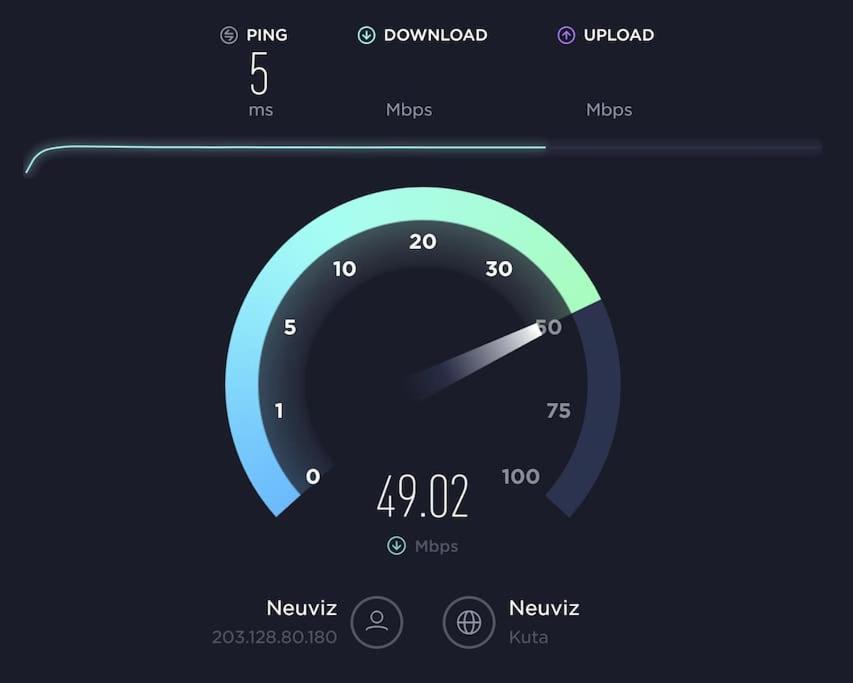This screenshot has width=853, height=683.
Task: Click the Neuviz provider name on left
Action: point(301,607)
